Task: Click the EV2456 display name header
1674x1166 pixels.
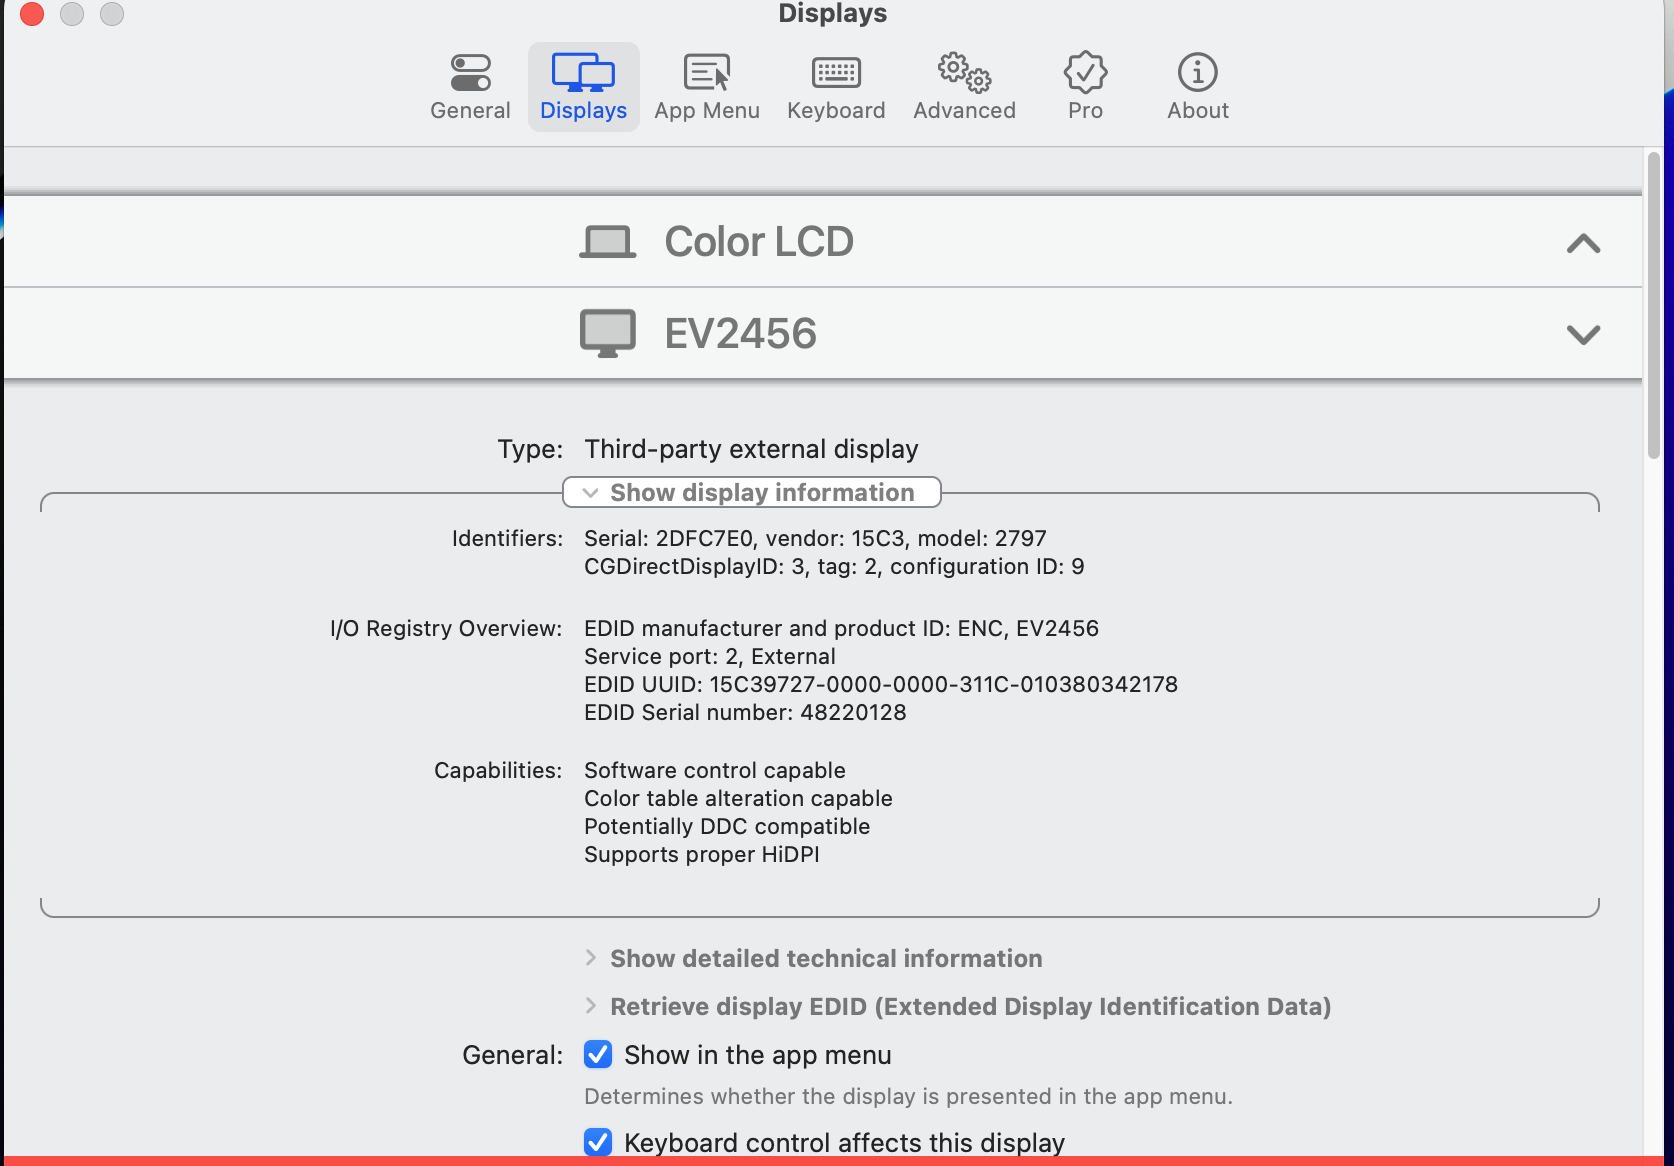Action: click(741, 333)
